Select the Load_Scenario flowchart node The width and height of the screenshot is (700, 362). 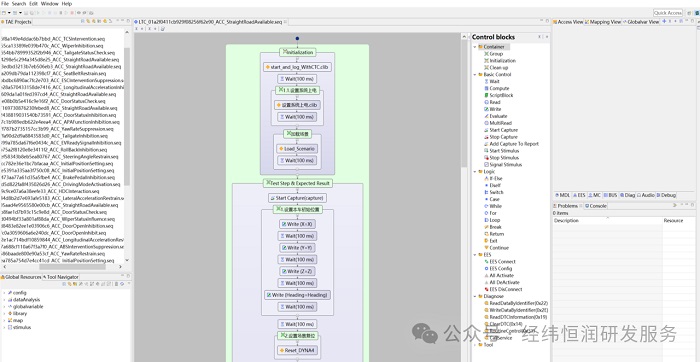297,149
